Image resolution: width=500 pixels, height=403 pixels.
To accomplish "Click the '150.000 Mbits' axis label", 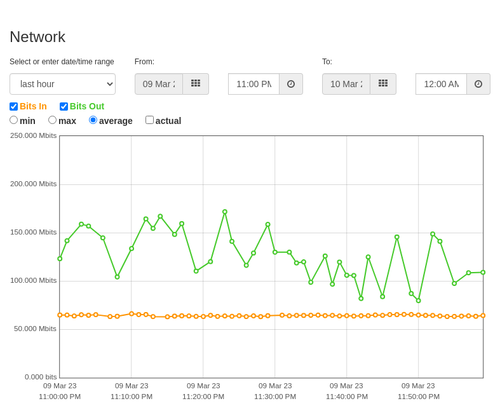I will click(33, 232).
